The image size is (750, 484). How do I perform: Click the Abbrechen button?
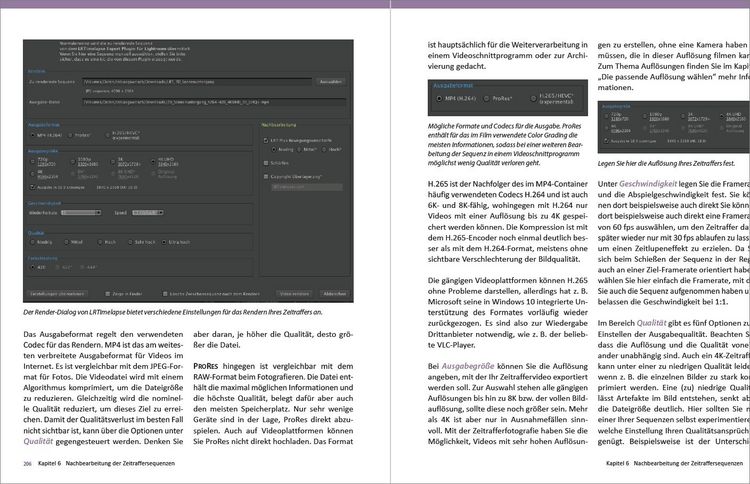(334, 294)
